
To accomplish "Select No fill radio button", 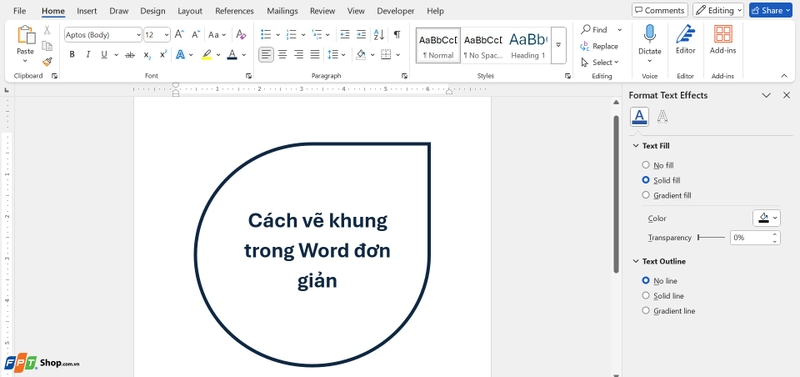I will coord(646,165).
